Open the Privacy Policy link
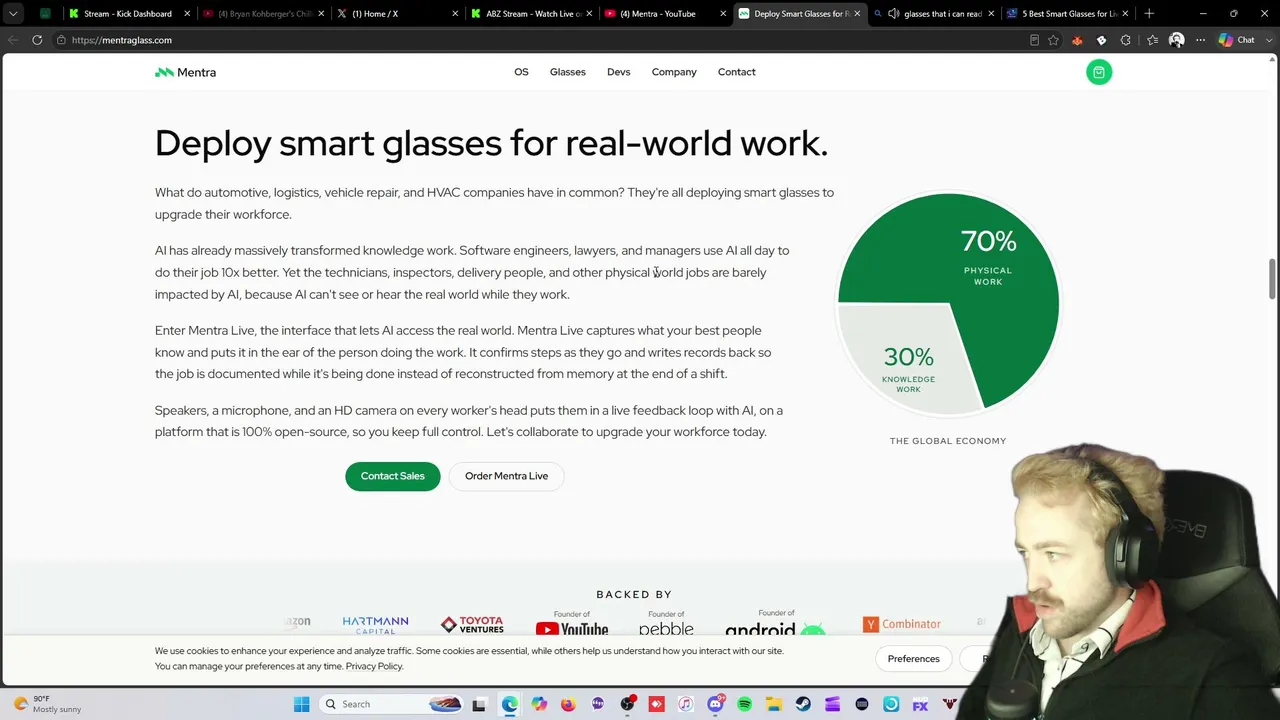The width and height of the screenshot is (1280, 720). click(374, 666)
